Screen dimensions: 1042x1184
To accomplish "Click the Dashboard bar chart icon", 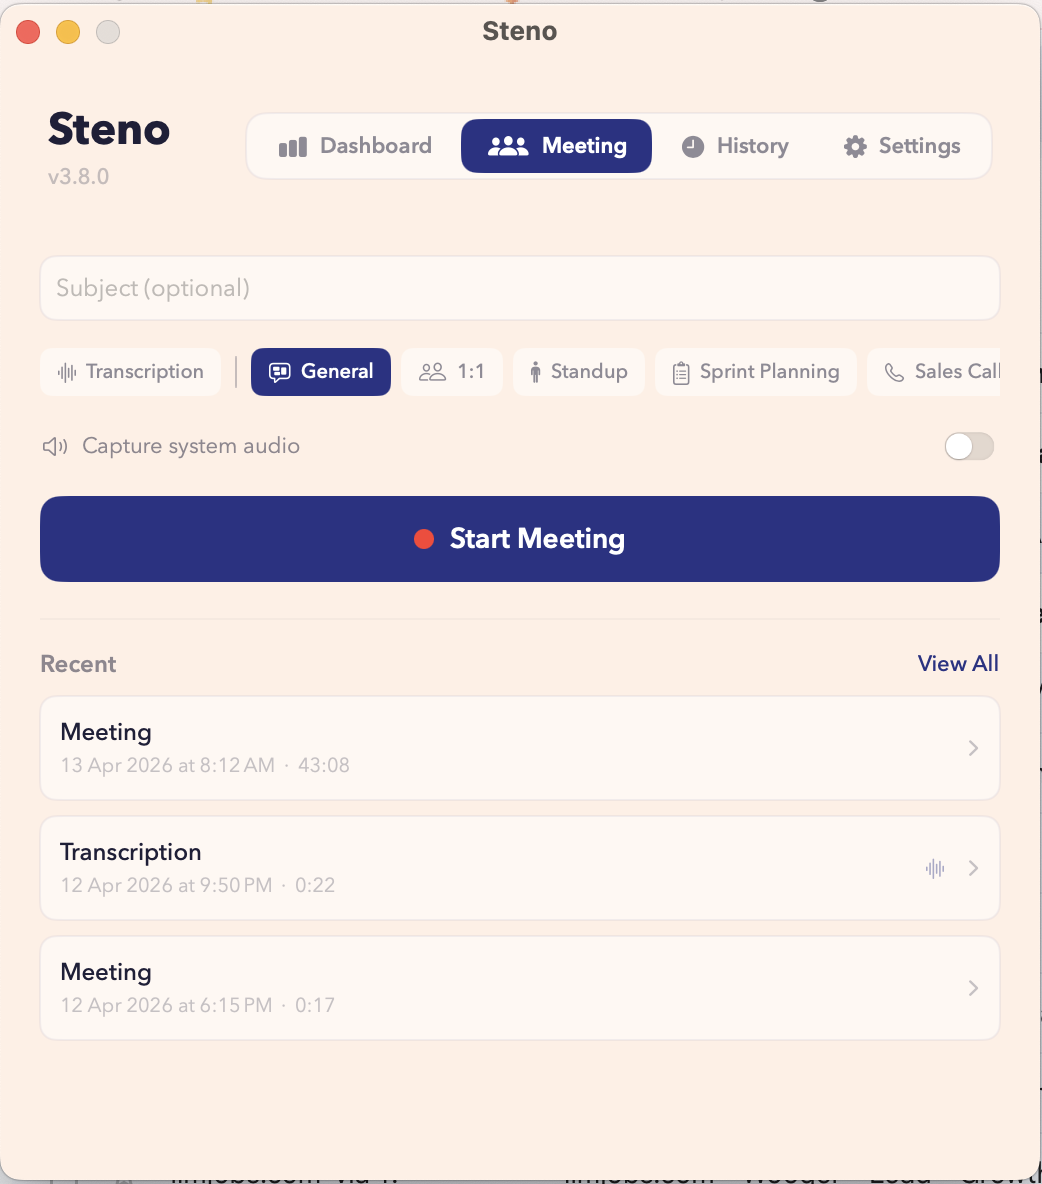I will (292, 147).
